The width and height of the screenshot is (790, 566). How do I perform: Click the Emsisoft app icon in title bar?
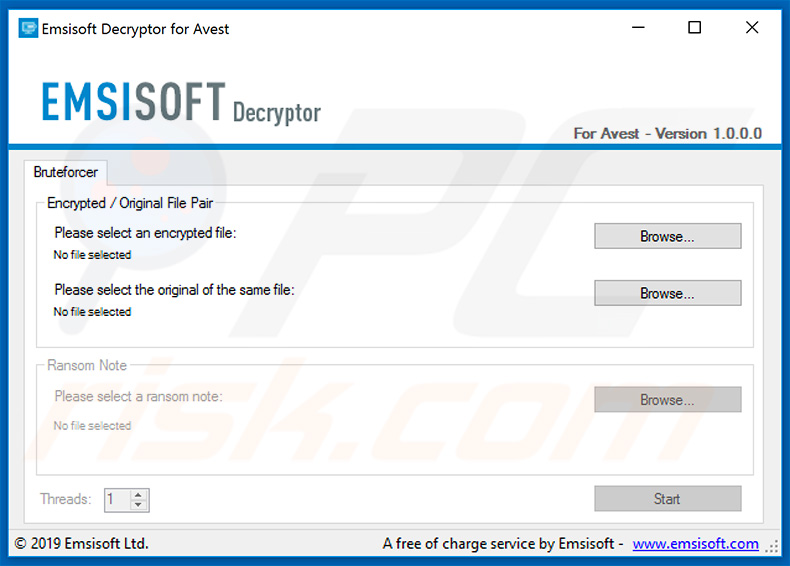point(28,28)
